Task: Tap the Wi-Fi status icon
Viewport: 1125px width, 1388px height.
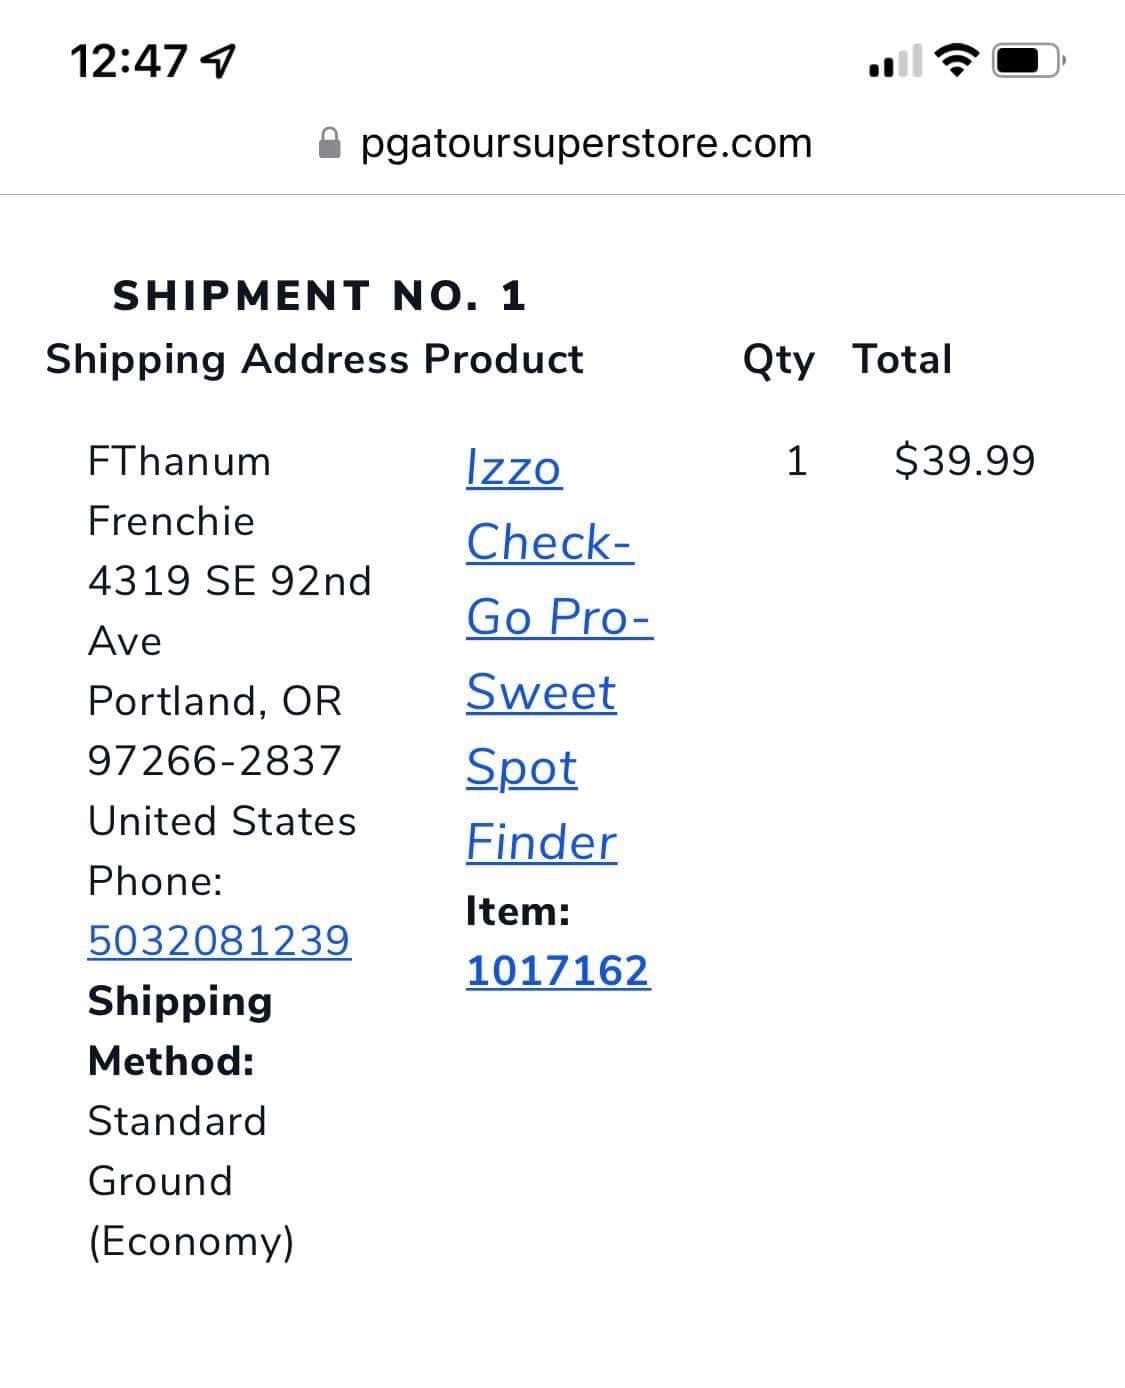Action: [957, 61]
